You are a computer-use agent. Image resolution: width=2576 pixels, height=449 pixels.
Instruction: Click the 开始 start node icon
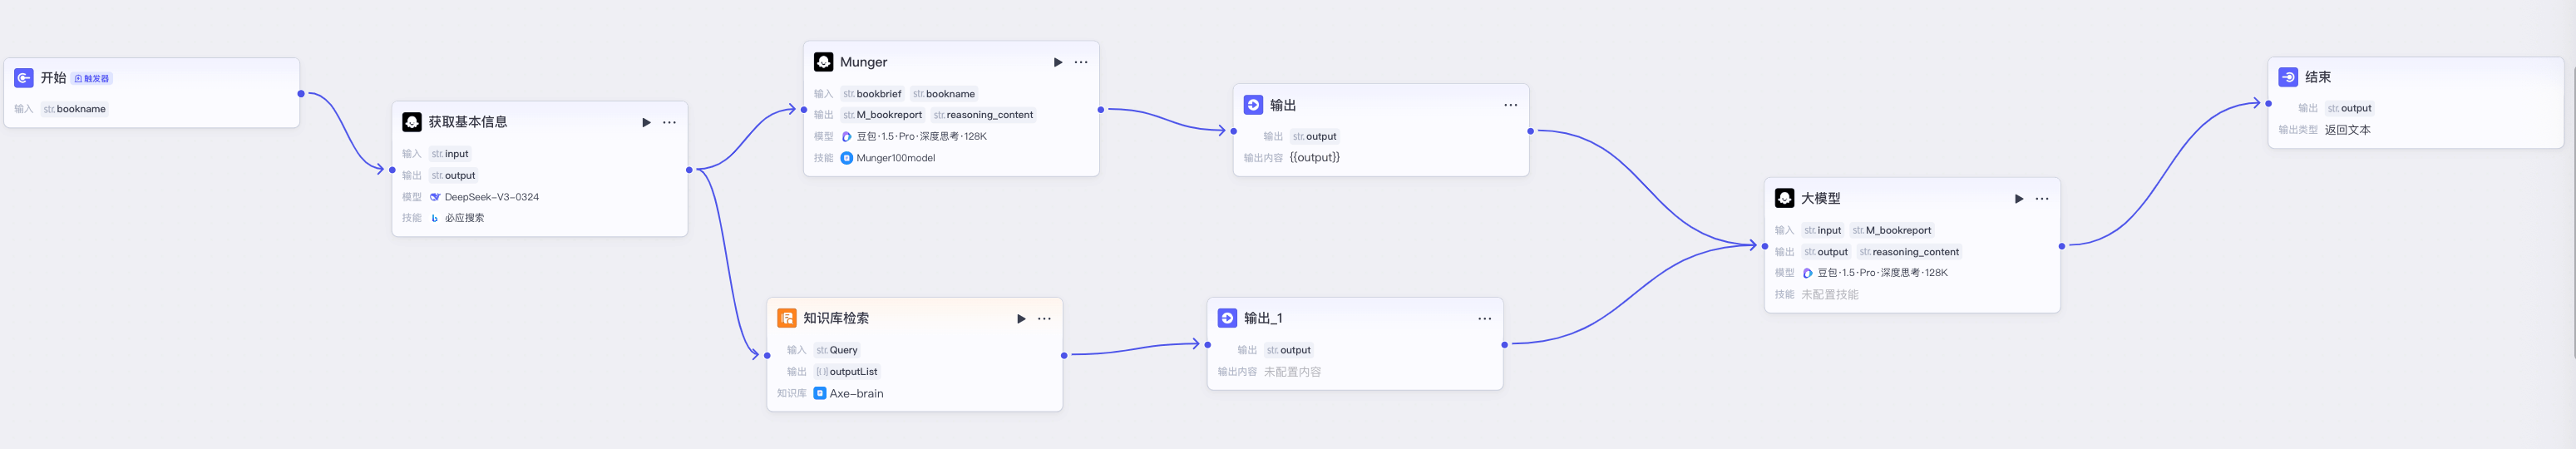pos(24,78)
